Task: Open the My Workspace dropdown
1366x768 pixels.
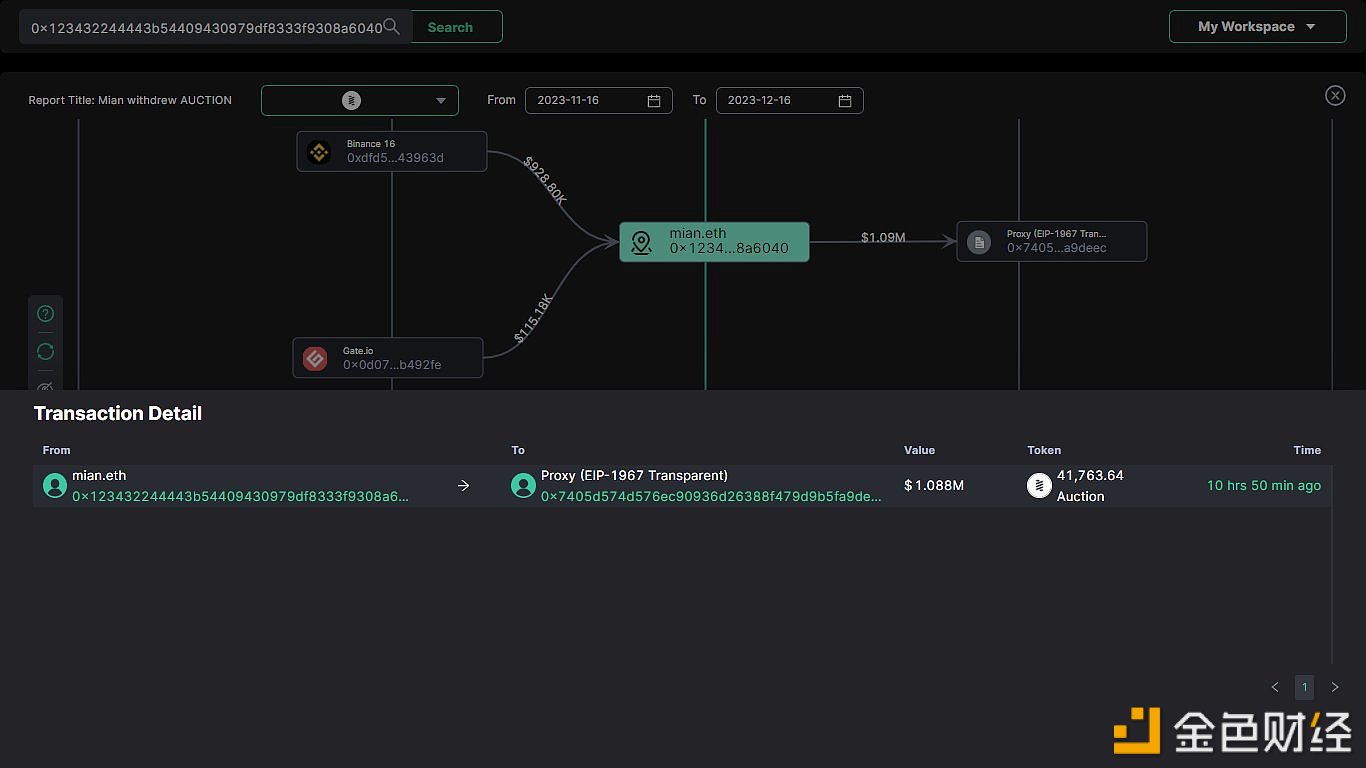Action: (x=1257, y=26)
